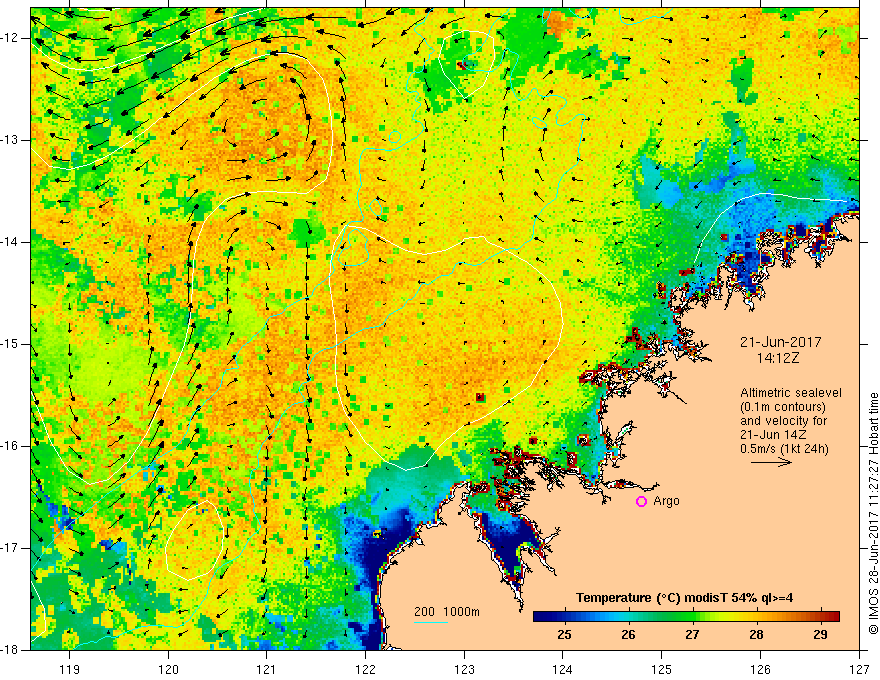Click the 'Temperature (°C) modisT 54% ql>=4' title
The width and height of the screenshot is (880, 680).
click(685, 598)
